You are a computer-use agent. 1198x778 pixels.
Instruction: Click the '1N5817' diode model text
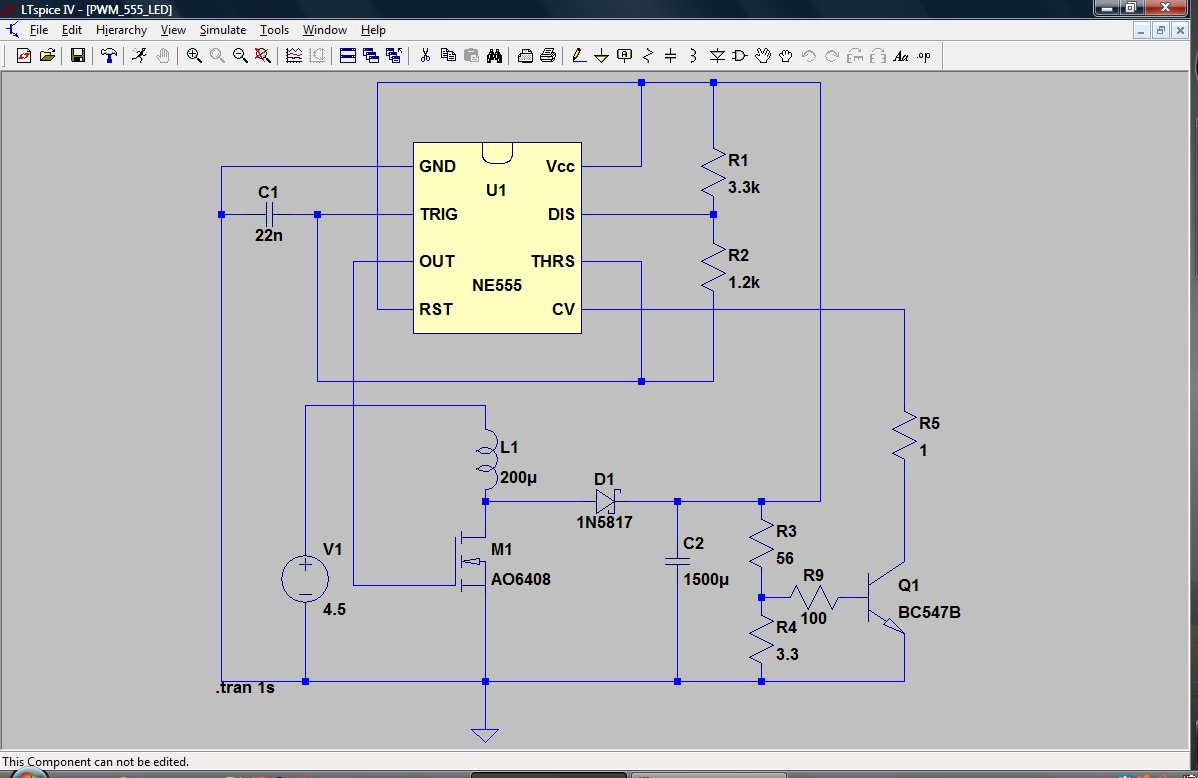click(604, 523)
